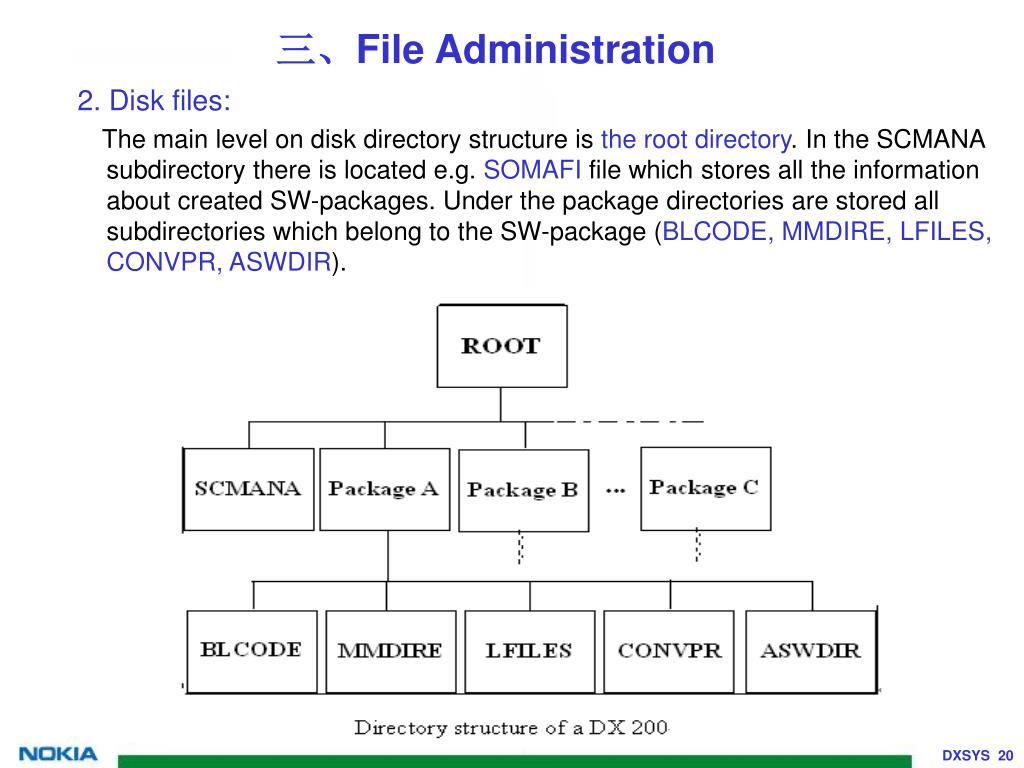The height and width of the screenshot is (768, 1024).
Task: Click 'CONVPR, ASWDIR' in the paragraph
Action: coord(219,262)
